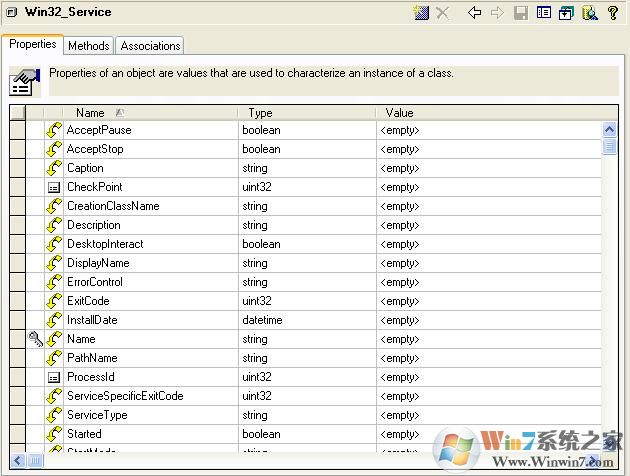The width and height of the screenshot is (630, 476).
Task: Select the Properties tab
Action: click(x=32, y=45)
